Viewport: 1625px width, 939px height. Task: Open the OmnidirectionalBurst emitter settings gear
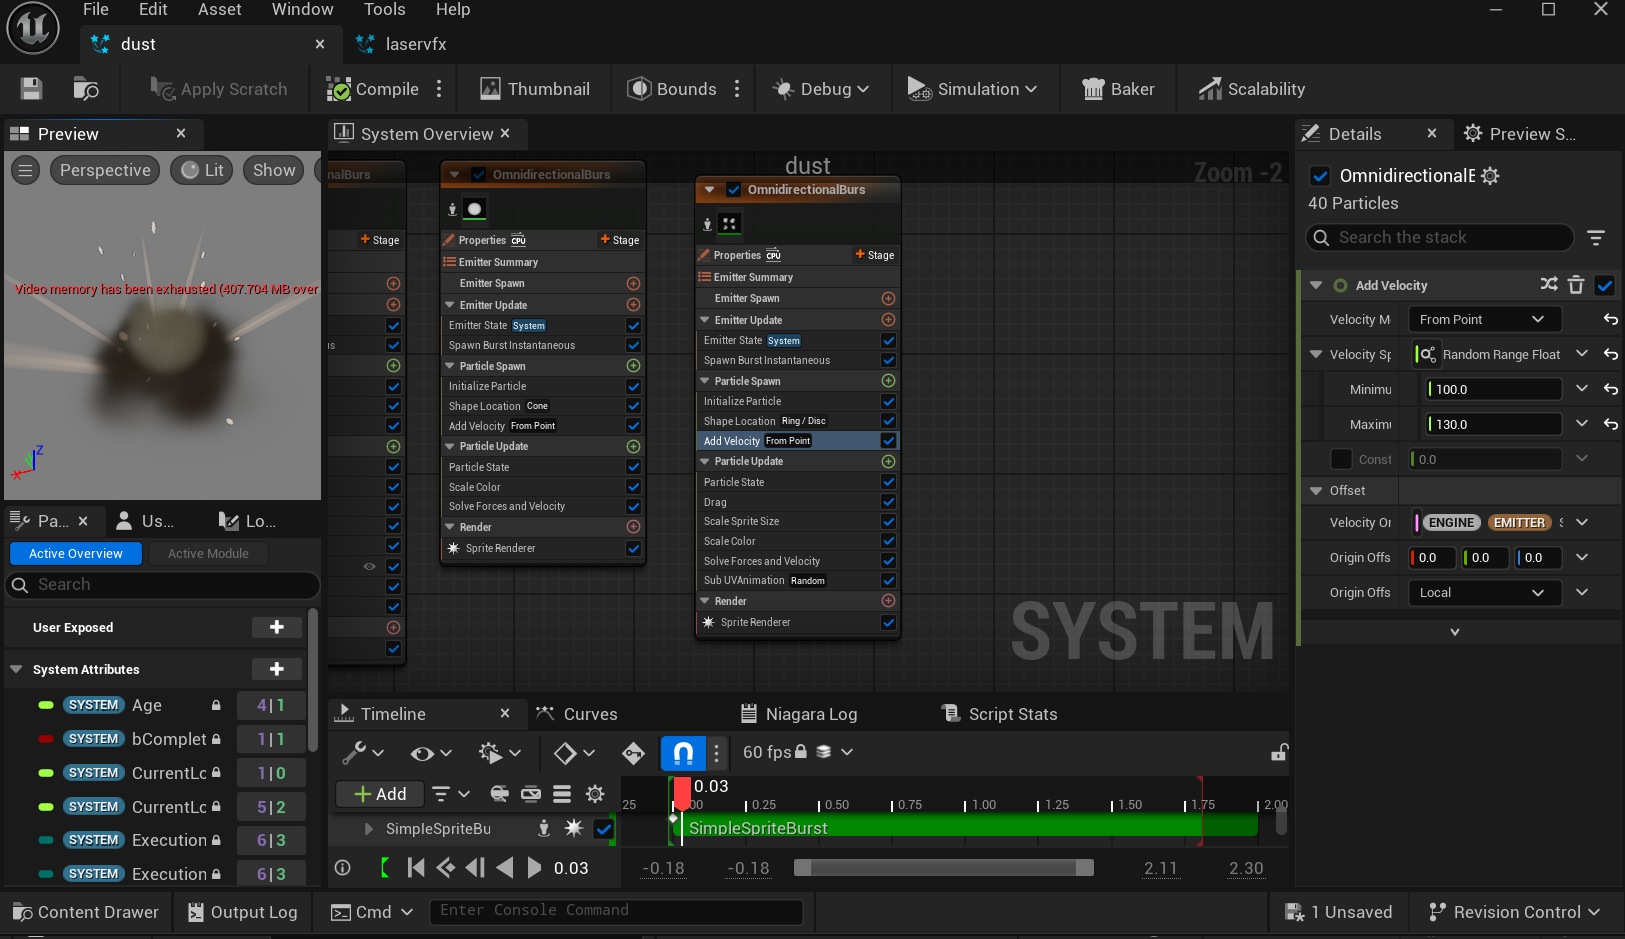click(x=1490, y=176)
